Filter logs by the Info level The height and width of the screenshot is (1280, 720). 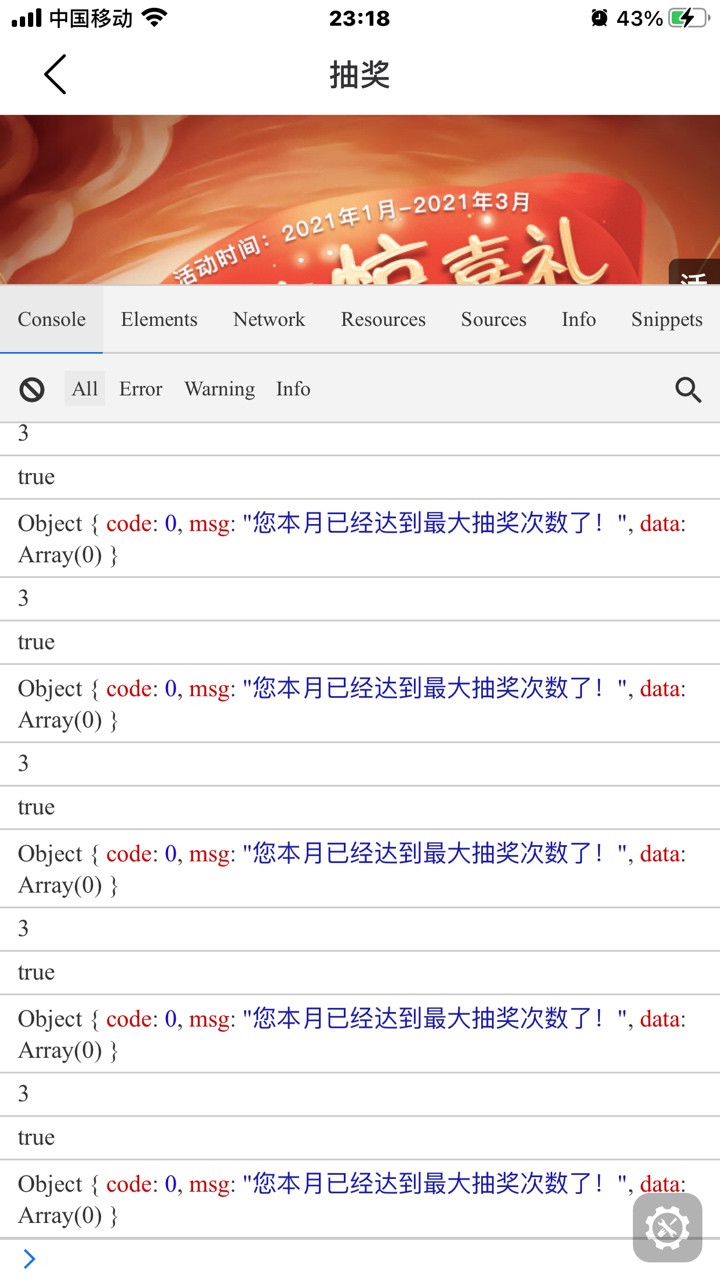pyautogui.click(x=293, y=389)
